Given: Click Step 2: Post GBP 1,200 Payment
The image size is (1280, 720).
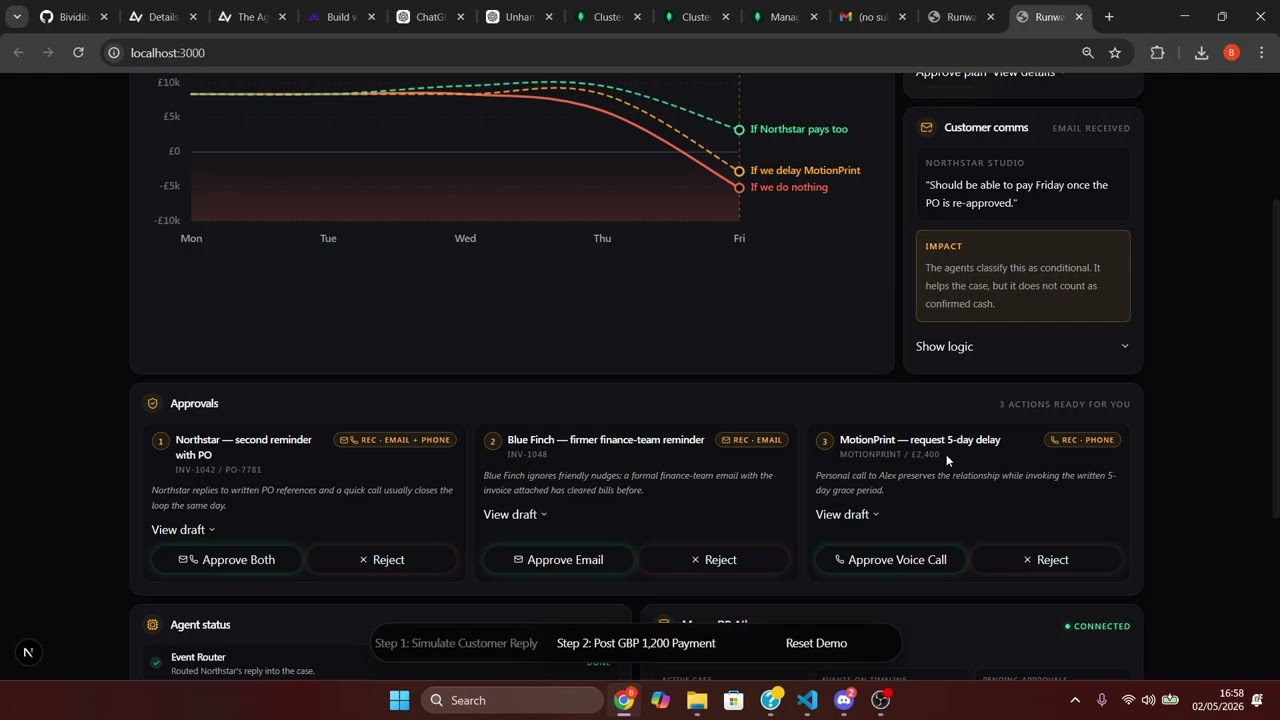Looking at the screenshot, I should coord(636,643).
